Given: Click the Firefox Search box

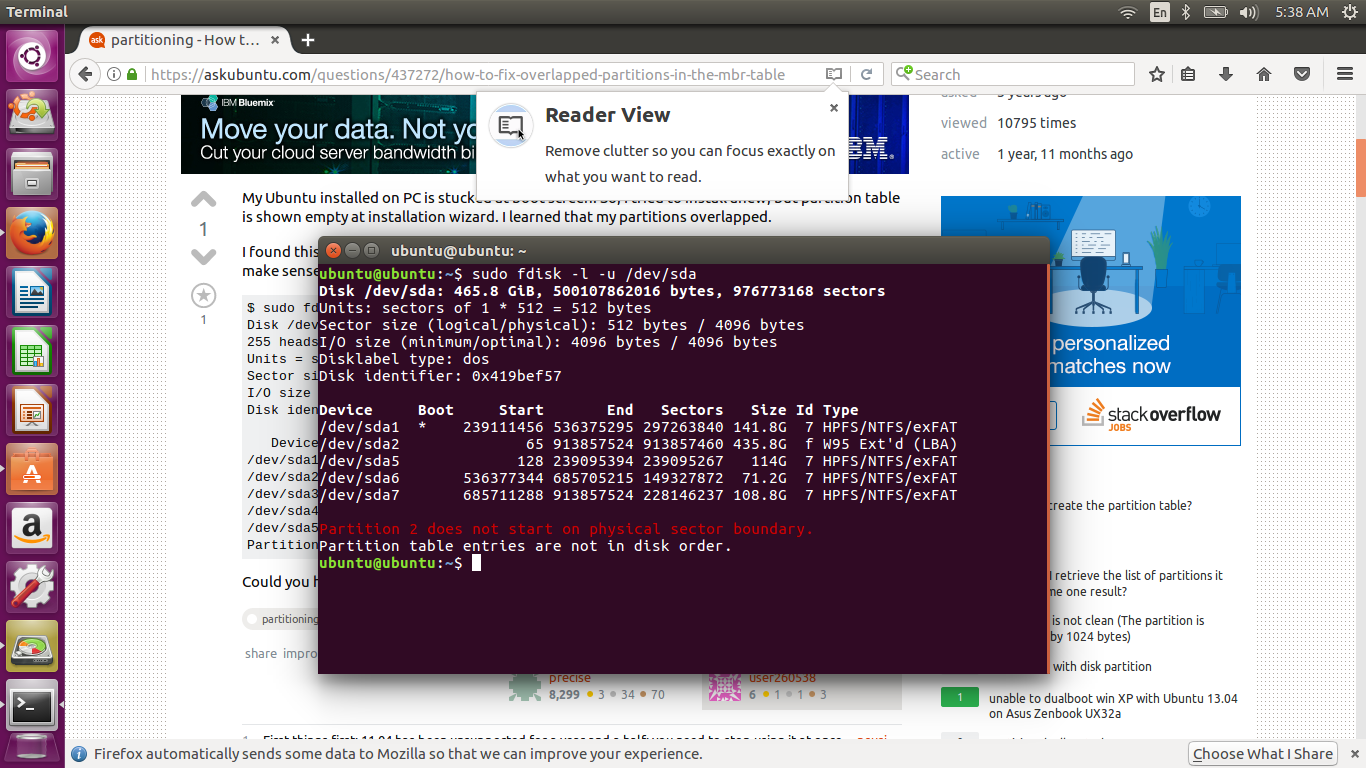Looking at the screenshot, I should click(x=1013, y=74).
